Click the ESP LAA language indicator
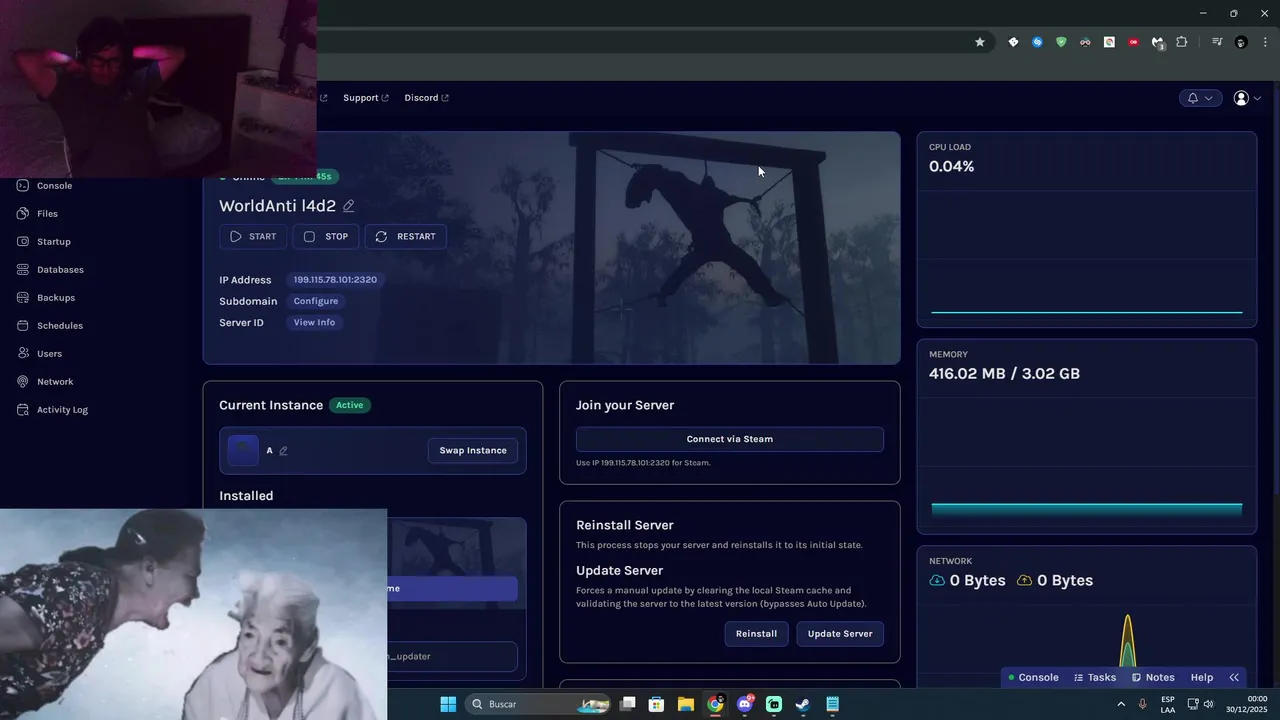The width and height of the screenshot is (1280, 720). (x=1168, y=704)
